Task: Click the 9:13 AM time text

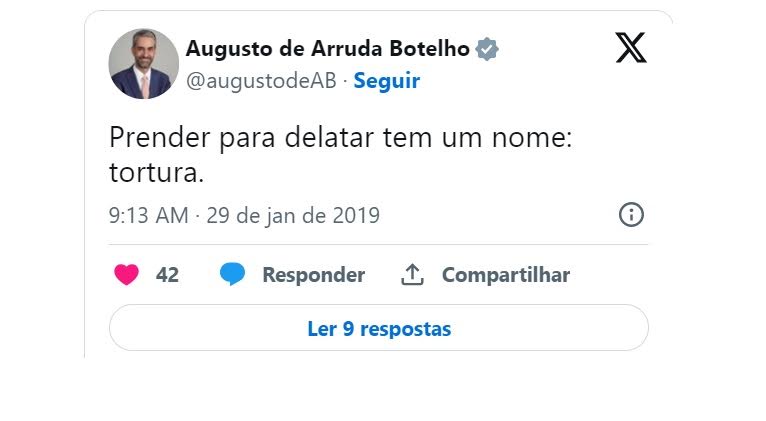Action: (x=148, y=216)
